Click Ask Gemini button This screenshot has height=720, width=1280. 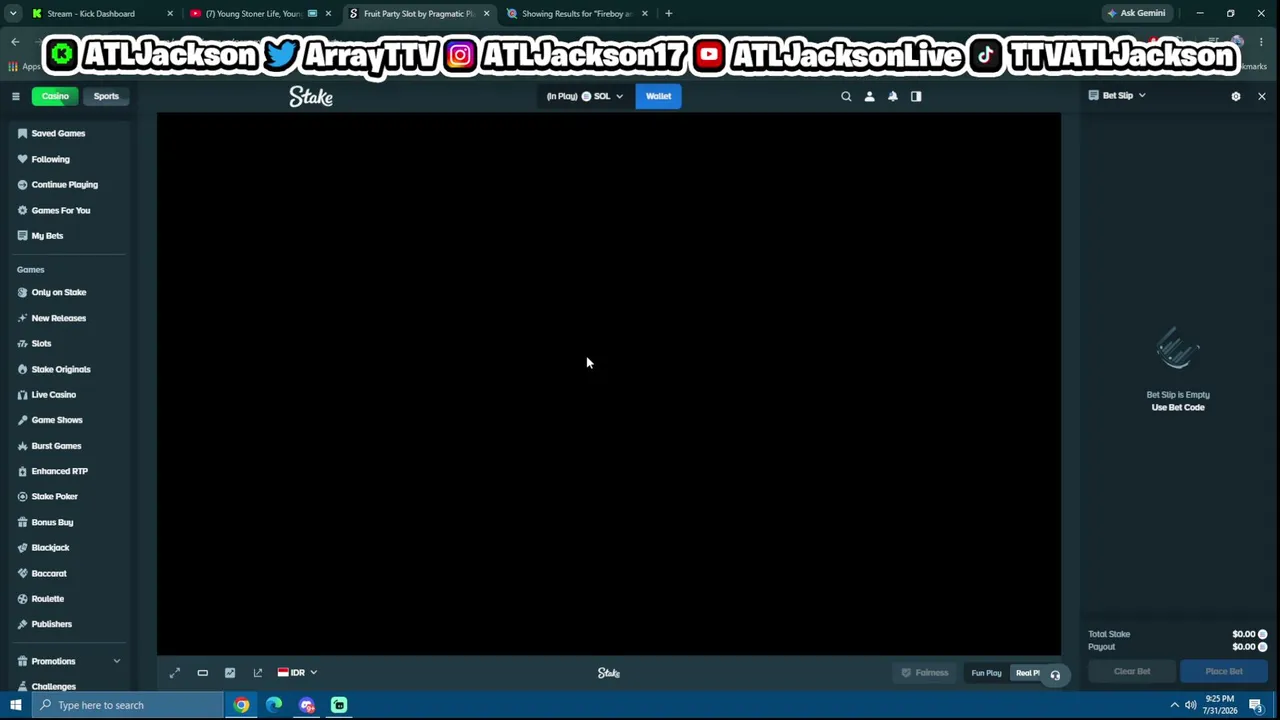(x=1136, y=14)
